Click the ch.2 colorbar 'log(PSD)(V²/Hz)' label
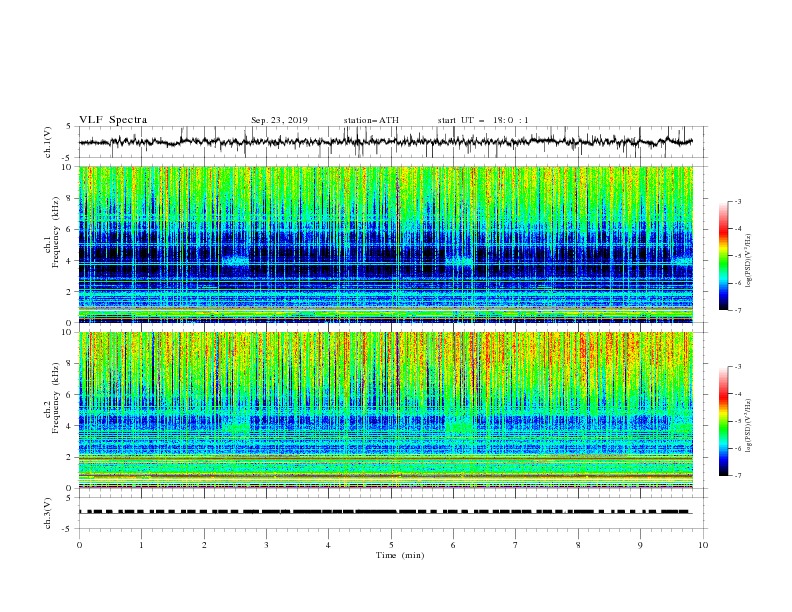Screen dimensions: 792x612 point(749,425)
